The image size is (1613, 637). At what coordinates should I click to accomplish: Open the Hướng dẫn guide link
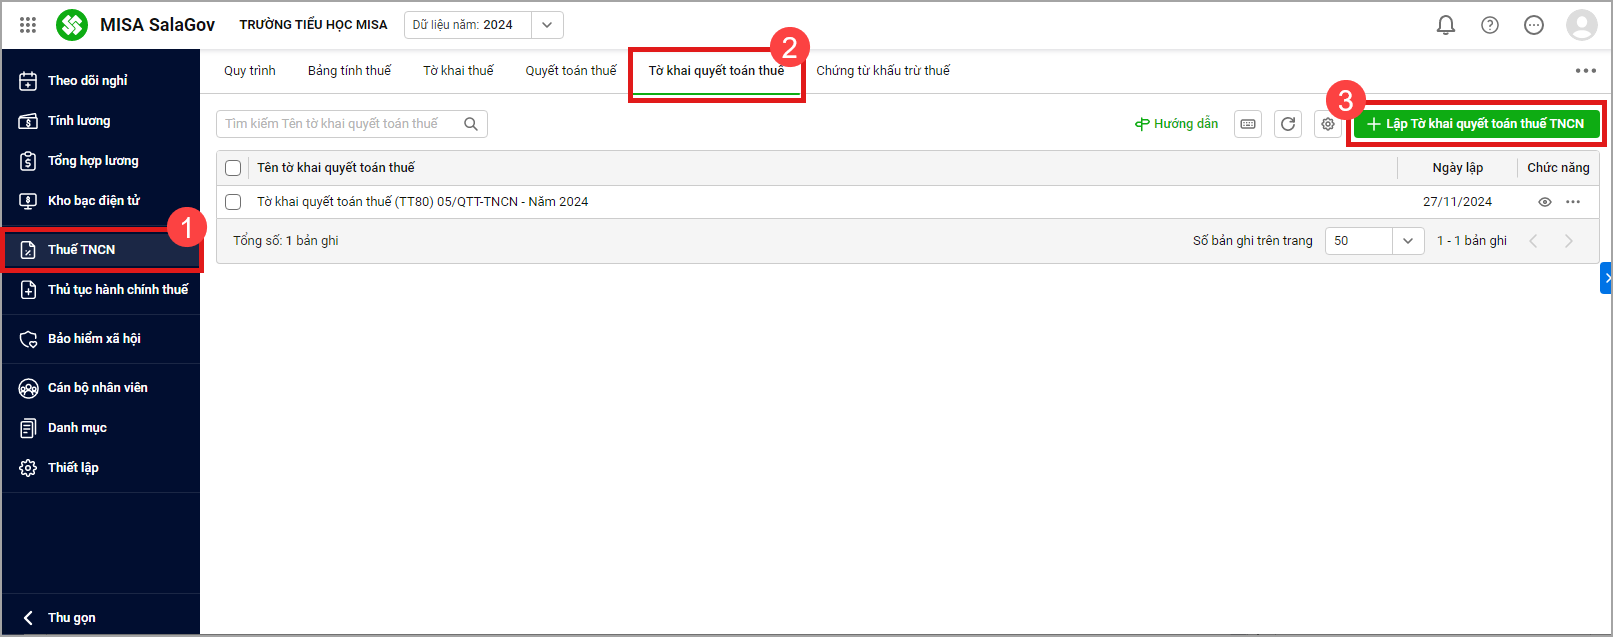click(x=1176, y=124)
